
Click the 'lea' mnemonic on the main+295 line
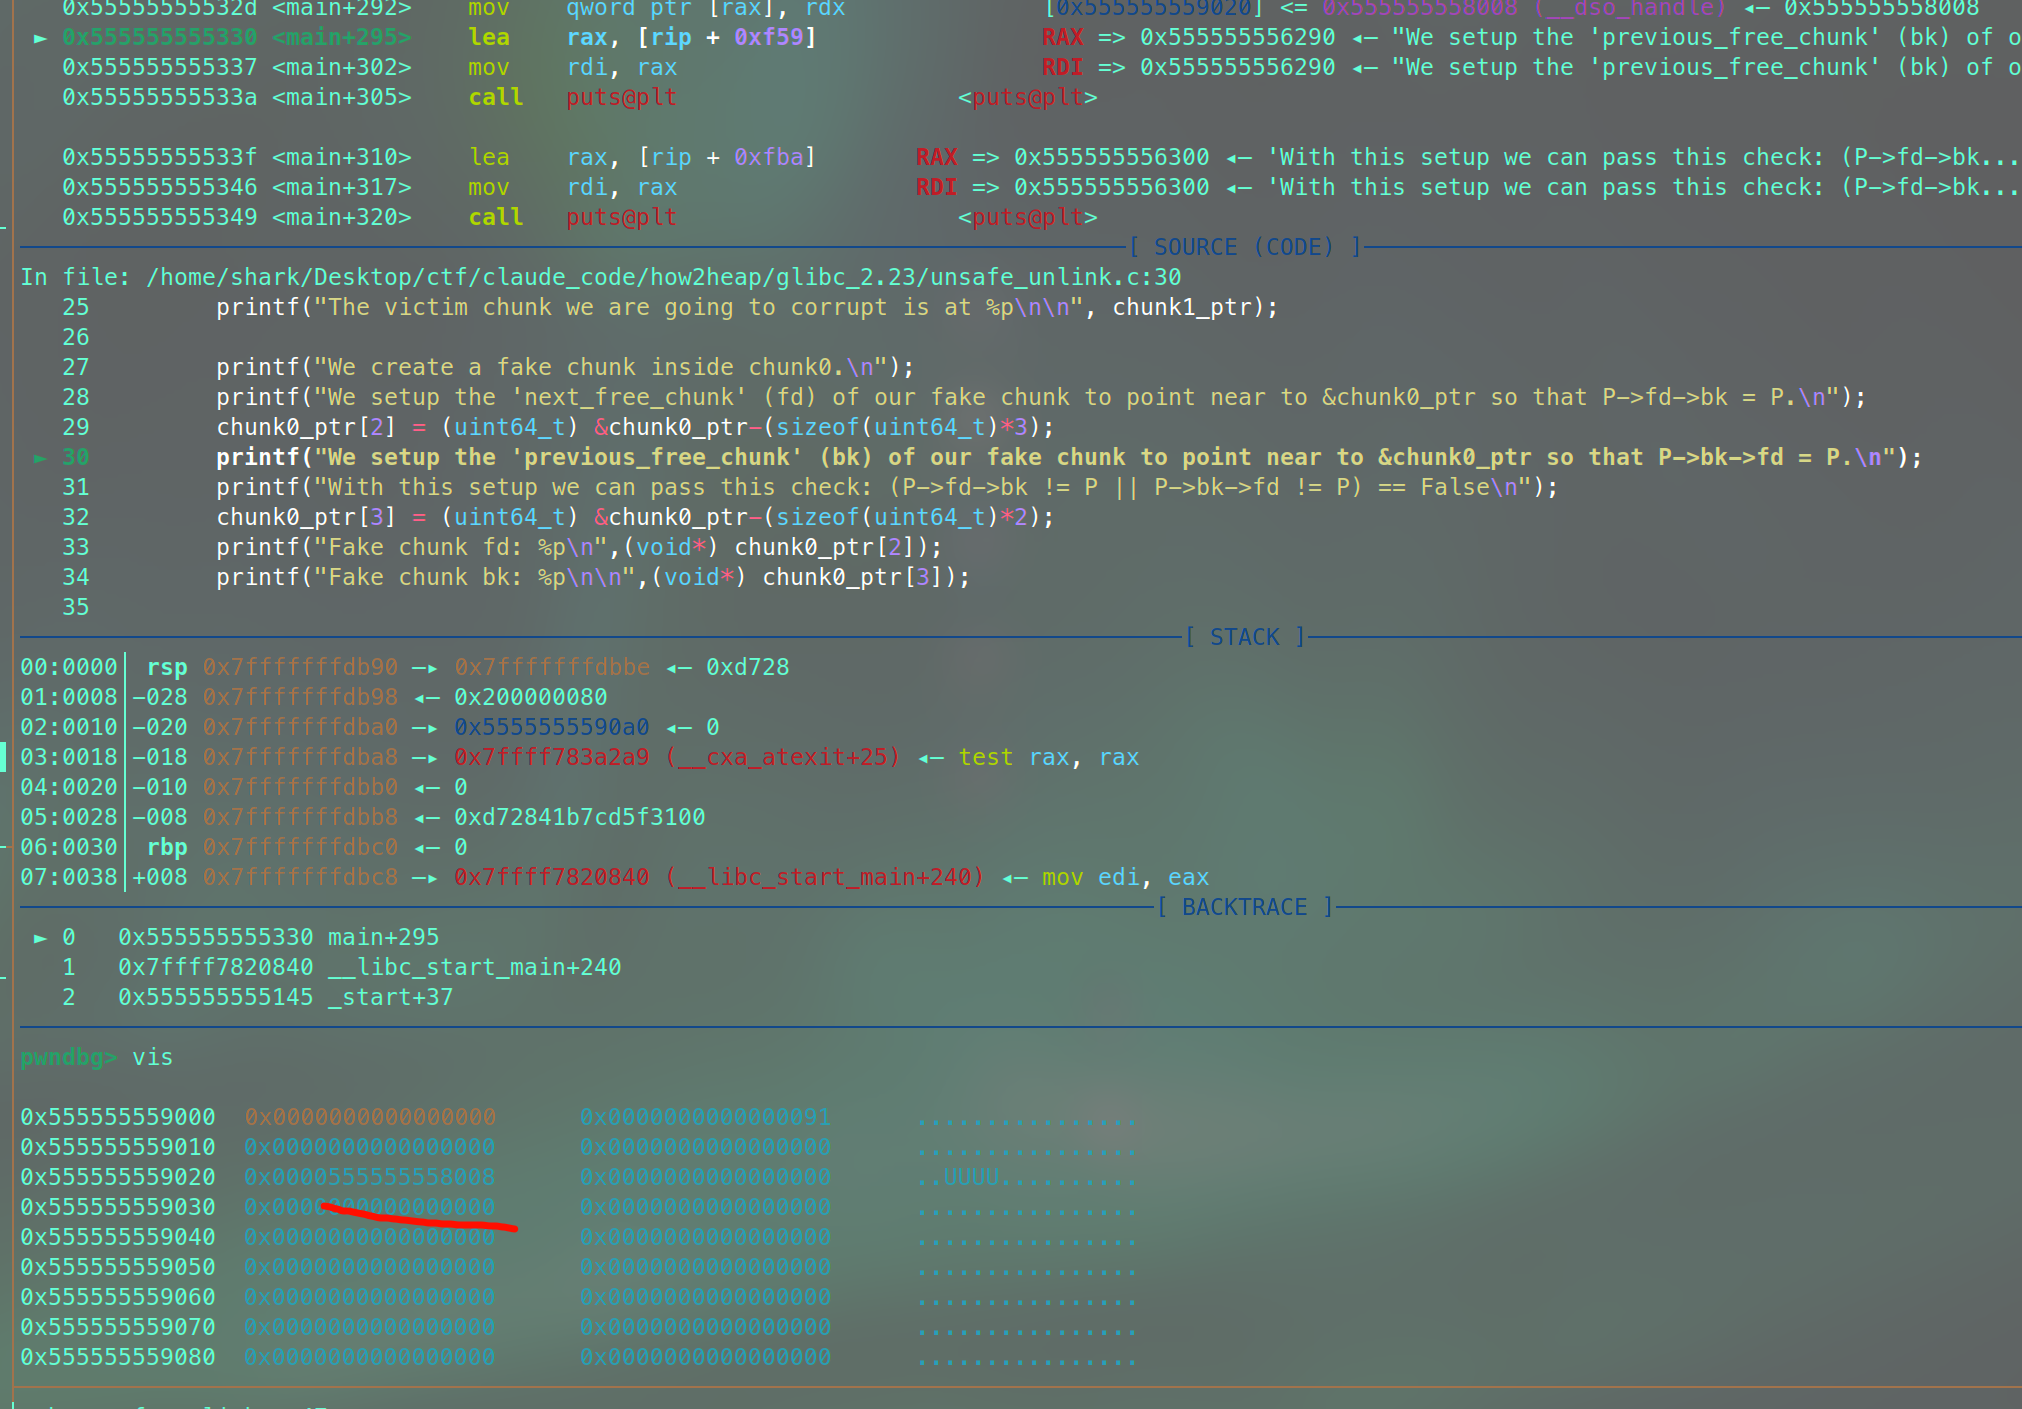pos(489,38)
